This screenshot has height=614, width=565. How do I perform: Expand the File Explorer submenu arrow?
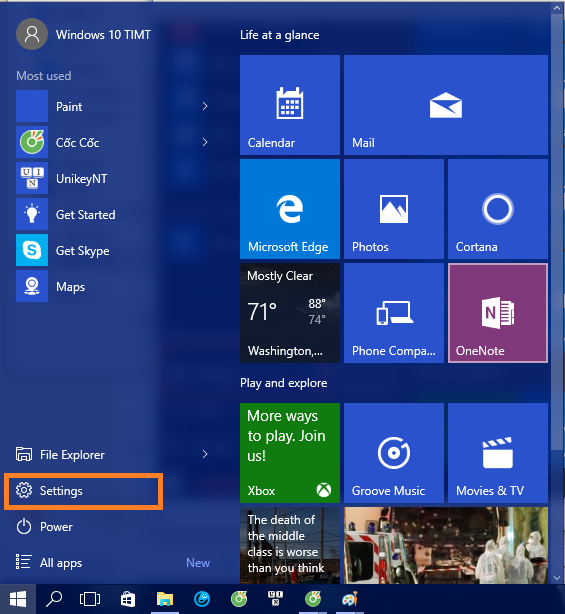click(x=205, y=454)
